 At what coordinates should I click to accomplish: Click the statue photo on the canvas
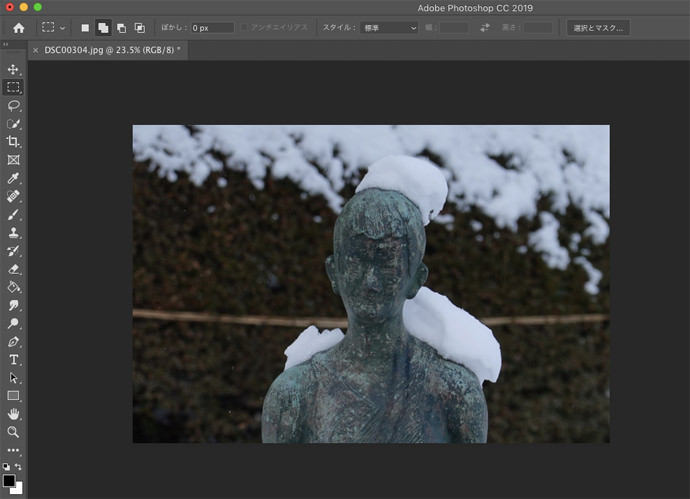[371, 284]
